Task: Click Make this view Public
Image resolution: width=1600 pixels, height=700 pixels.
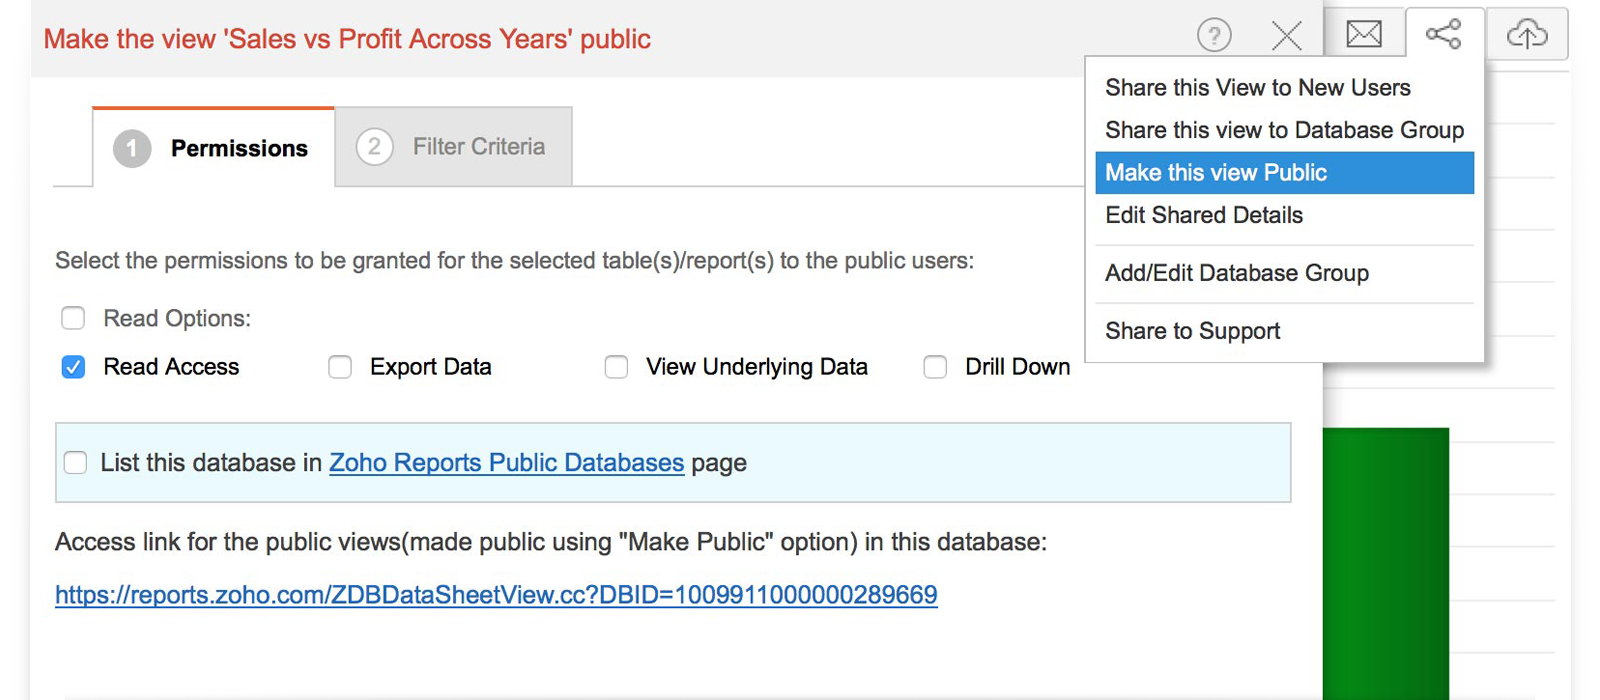Action: coord(1216,173)
